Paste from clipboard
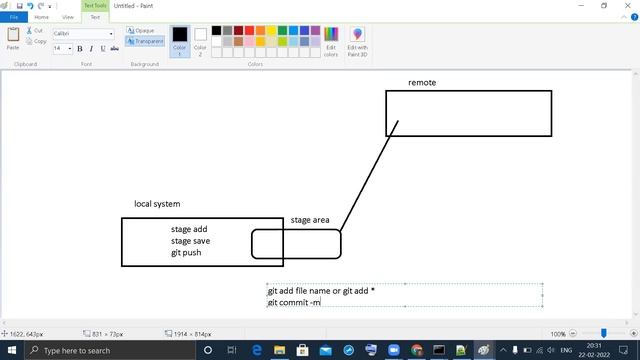The height and width of the screenshot is (360, 640). [13, 39]
